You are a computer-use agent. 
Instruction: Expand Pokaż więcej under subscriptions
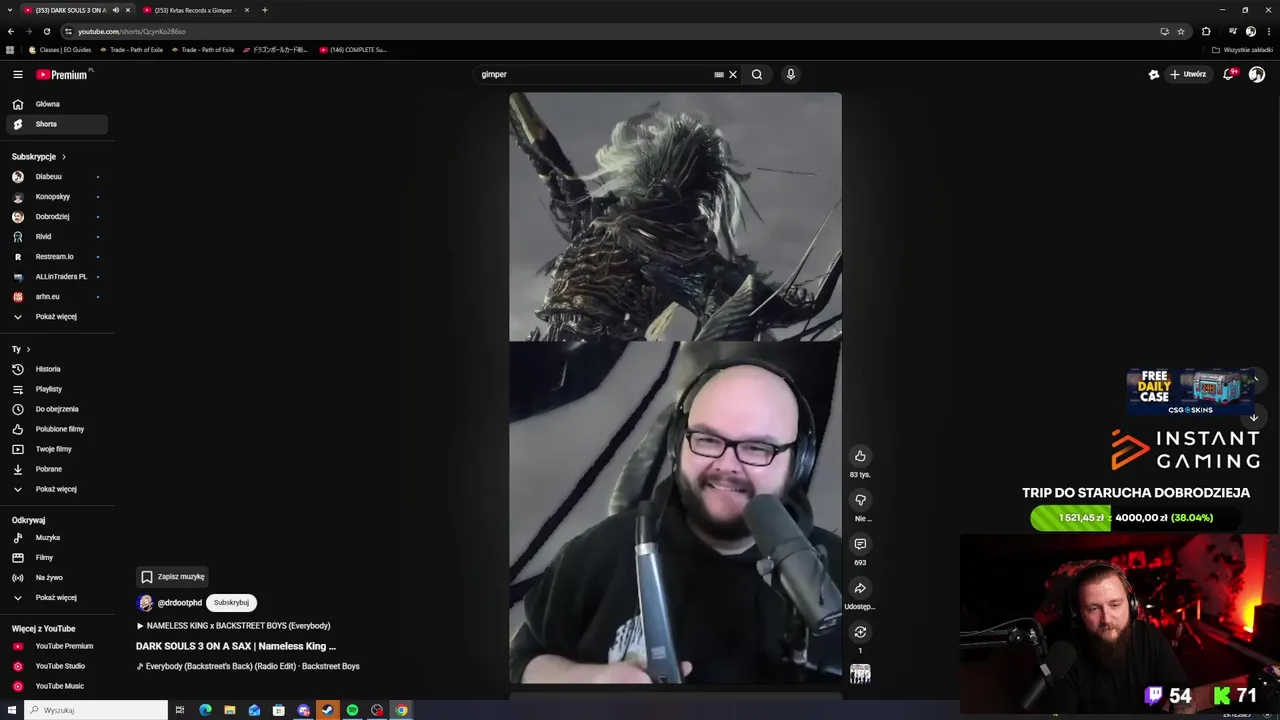(57, 317)
